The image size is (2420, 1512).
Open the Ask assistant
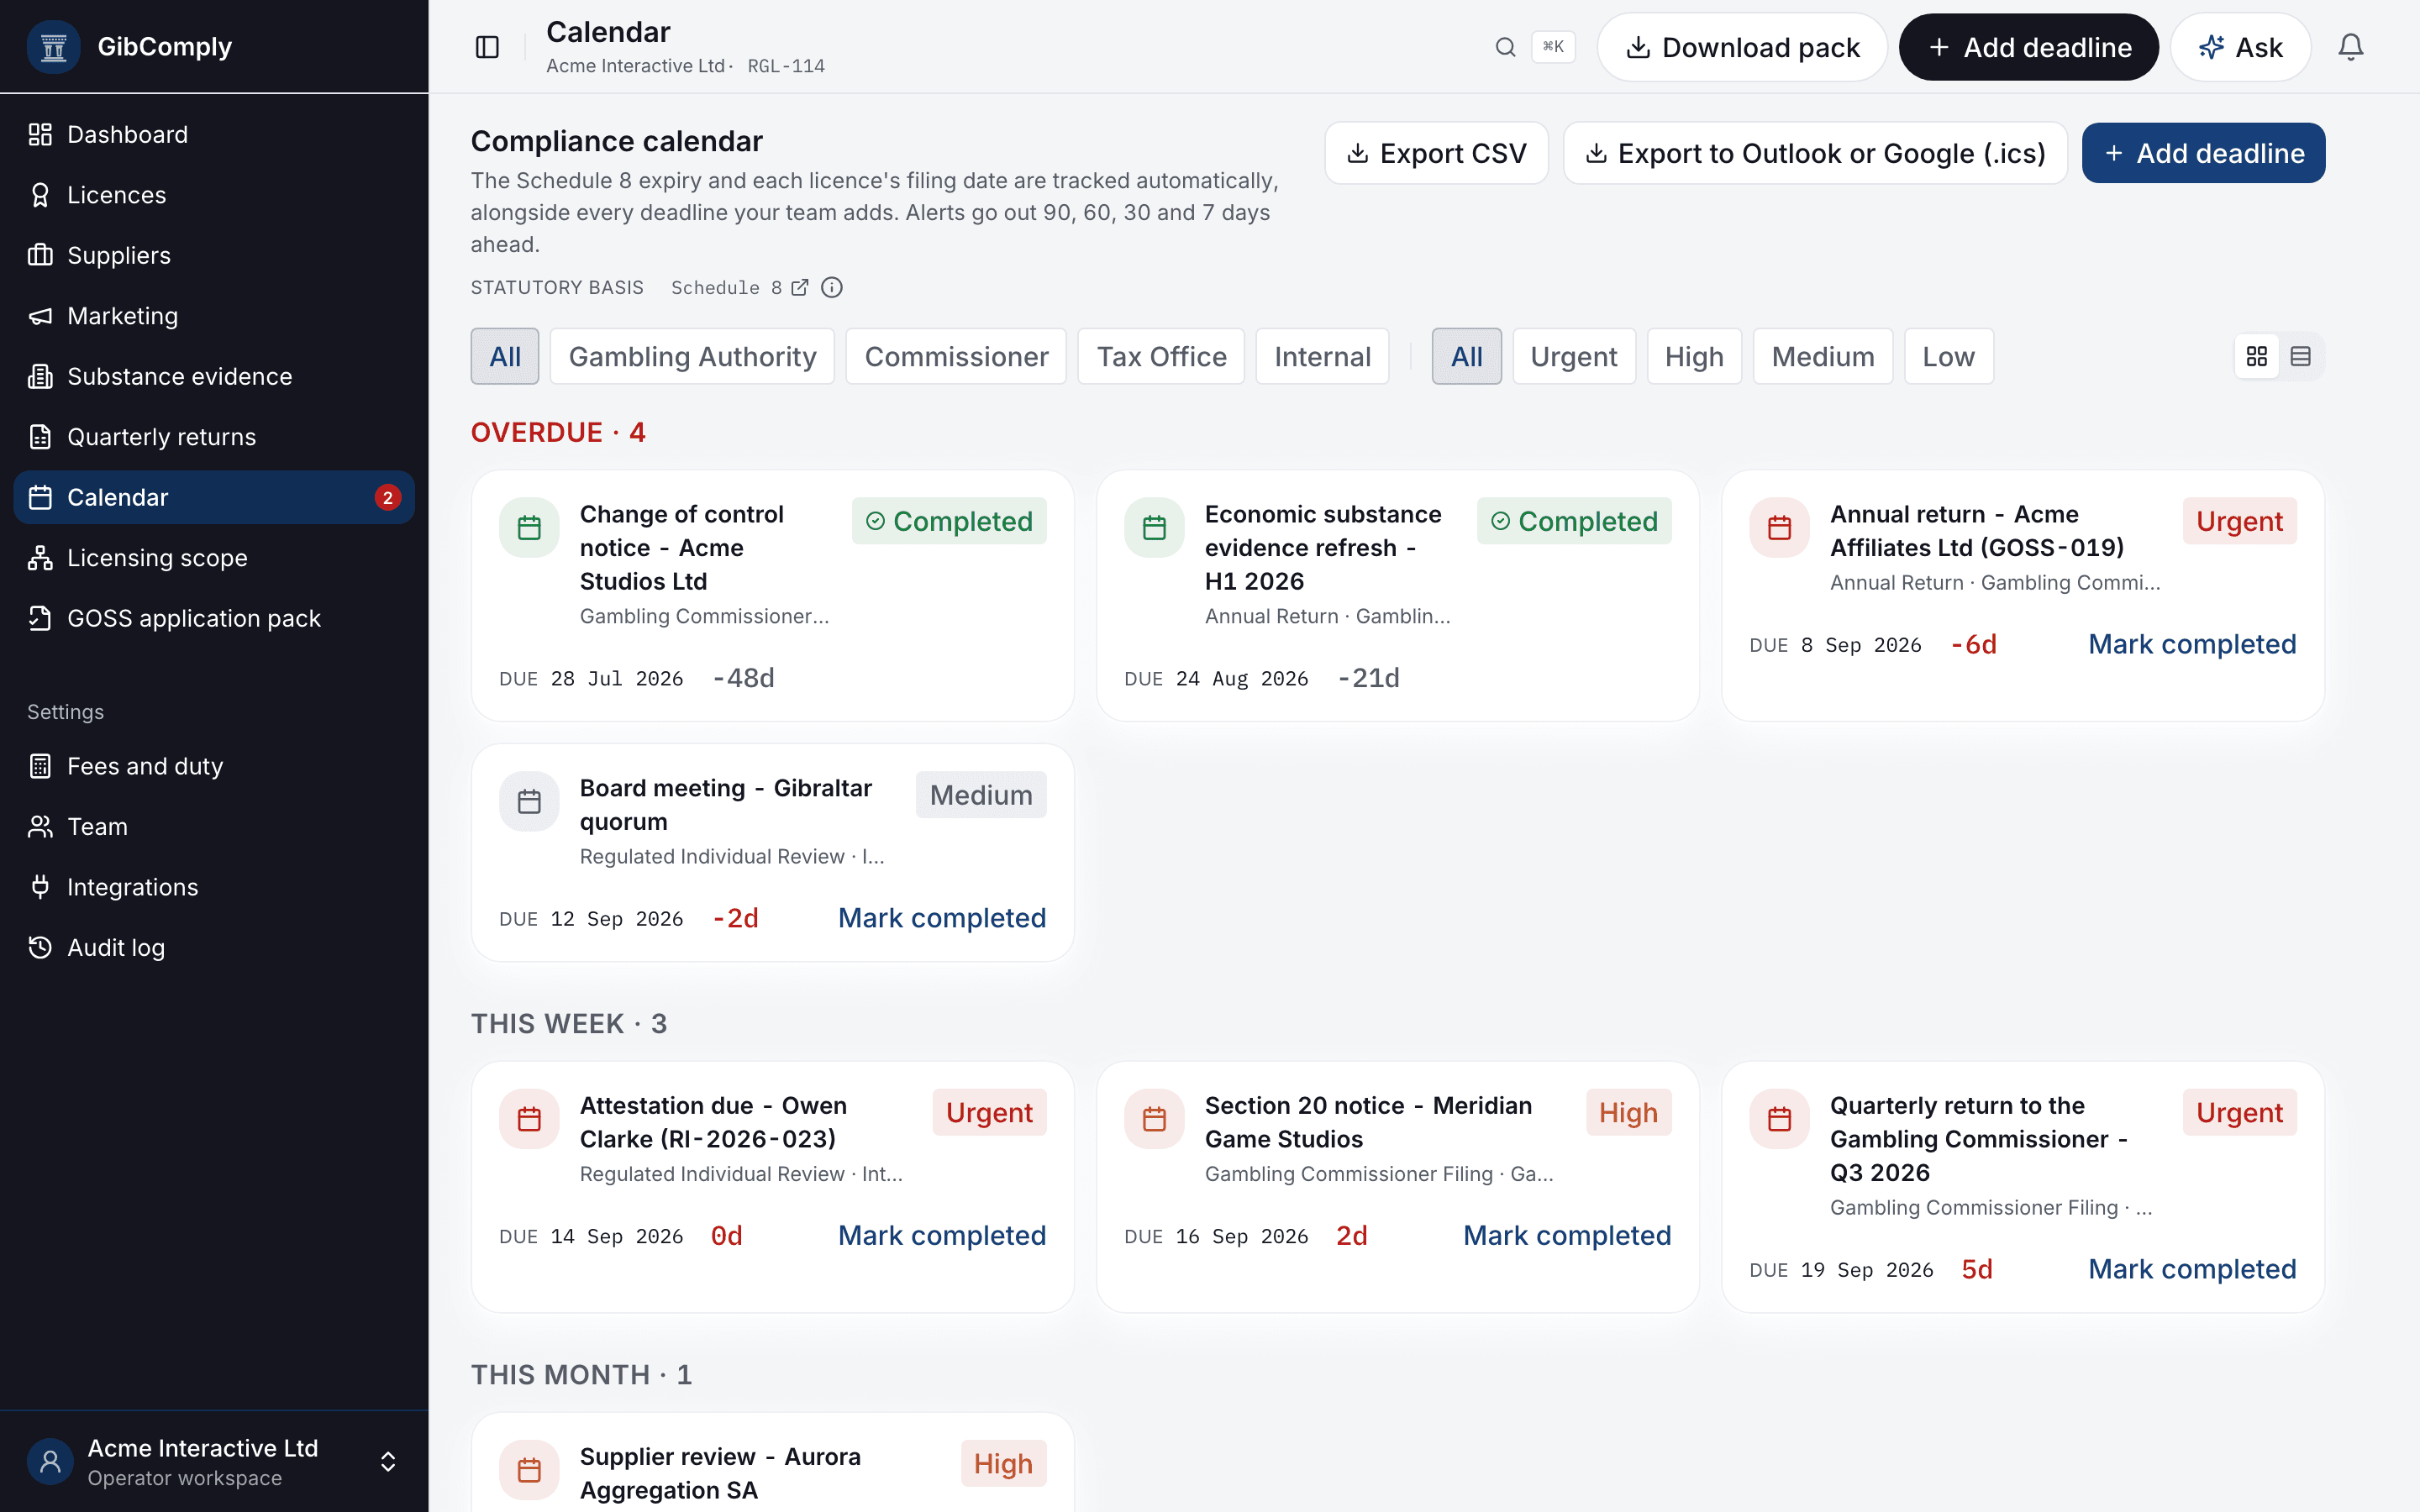(2240, 47)
